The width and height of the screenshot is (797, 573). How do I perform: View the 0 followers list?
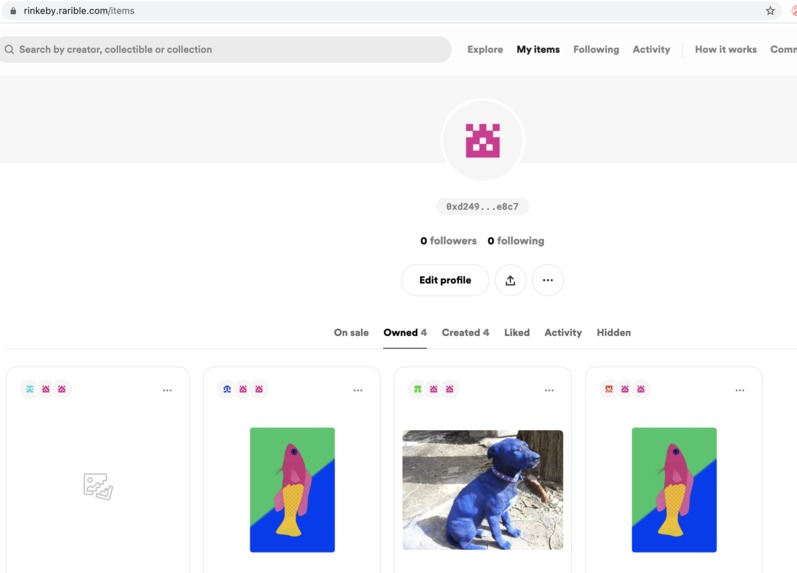point(448,240)
